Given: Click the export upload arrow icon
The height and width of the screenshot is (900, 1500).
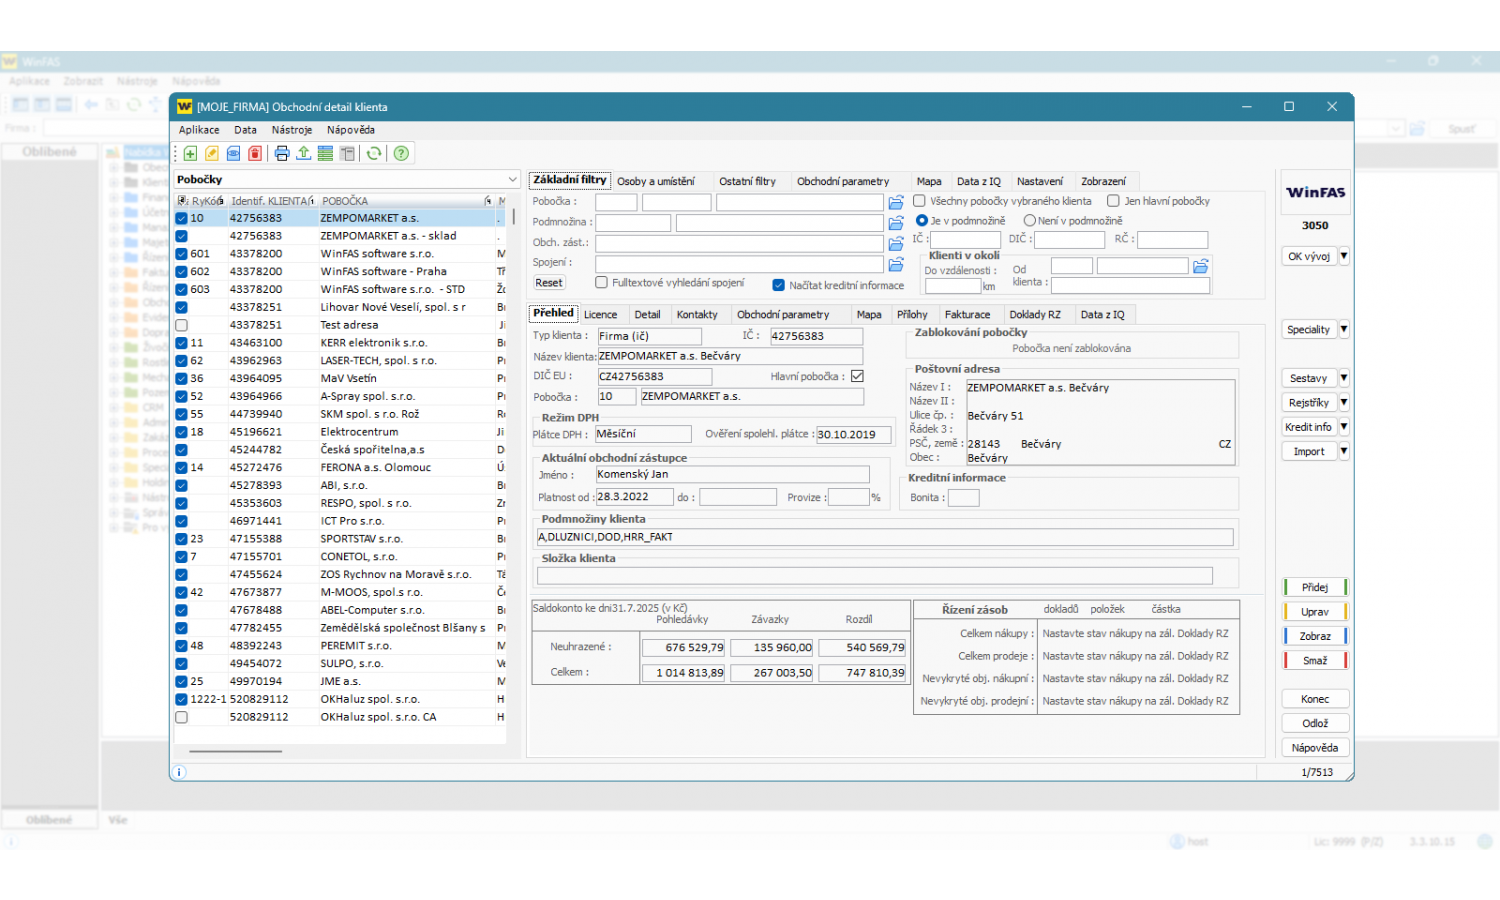Looking at the screenshot, I should coord(303,154).
